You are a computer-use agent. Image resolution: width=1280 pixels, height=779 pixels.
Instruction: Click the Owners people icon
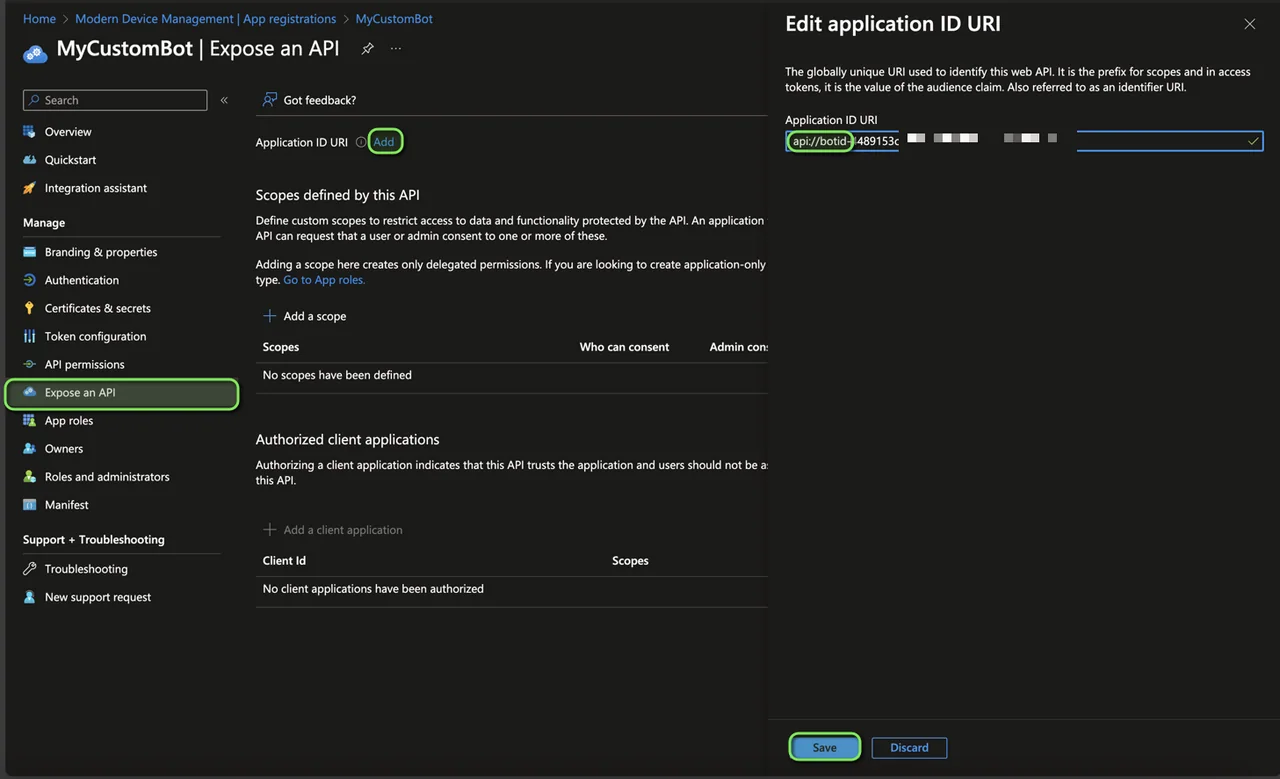click(30, 449)
